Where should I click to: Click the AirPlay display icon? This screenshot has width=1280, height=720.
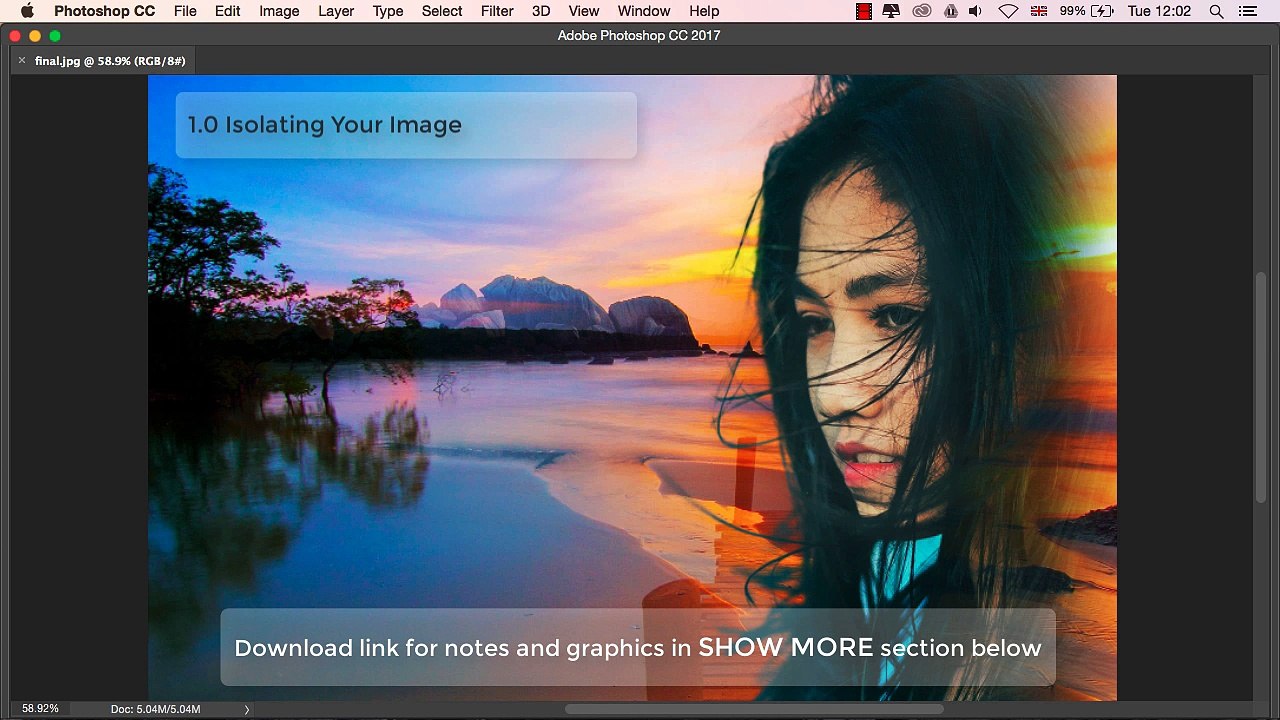891,11
